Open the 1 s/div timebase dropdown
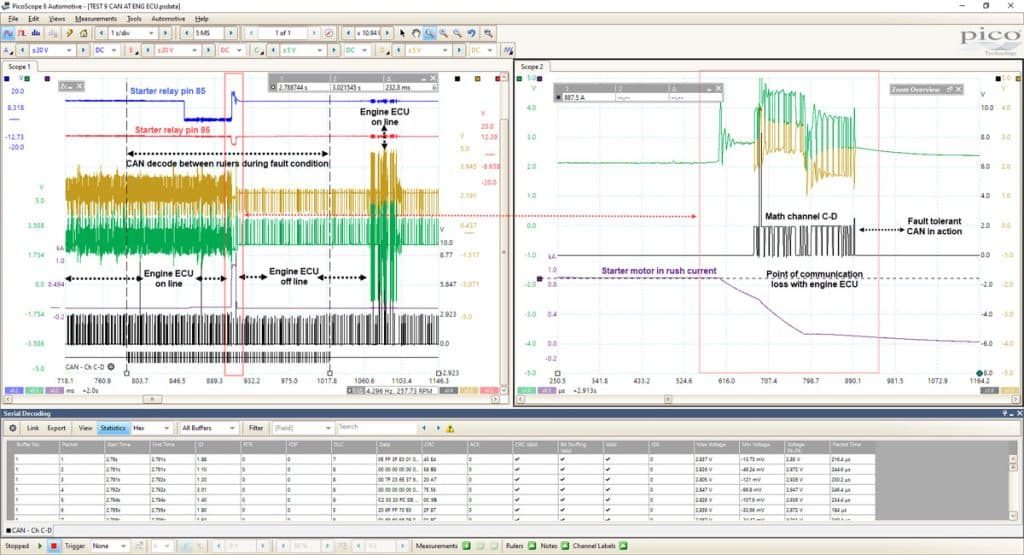This screenshot has height=555, width=1024. pos(133,33)
